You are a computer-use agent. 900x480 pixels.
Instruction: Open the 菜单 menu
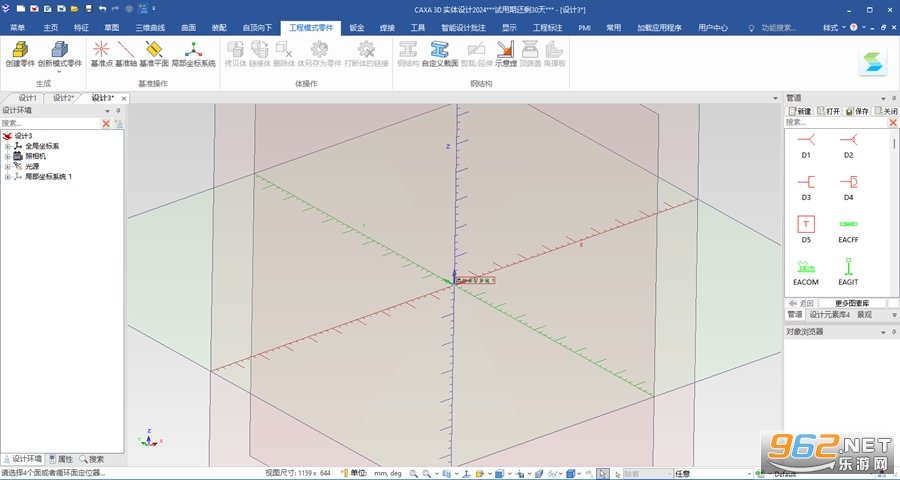tap(18, 28)
